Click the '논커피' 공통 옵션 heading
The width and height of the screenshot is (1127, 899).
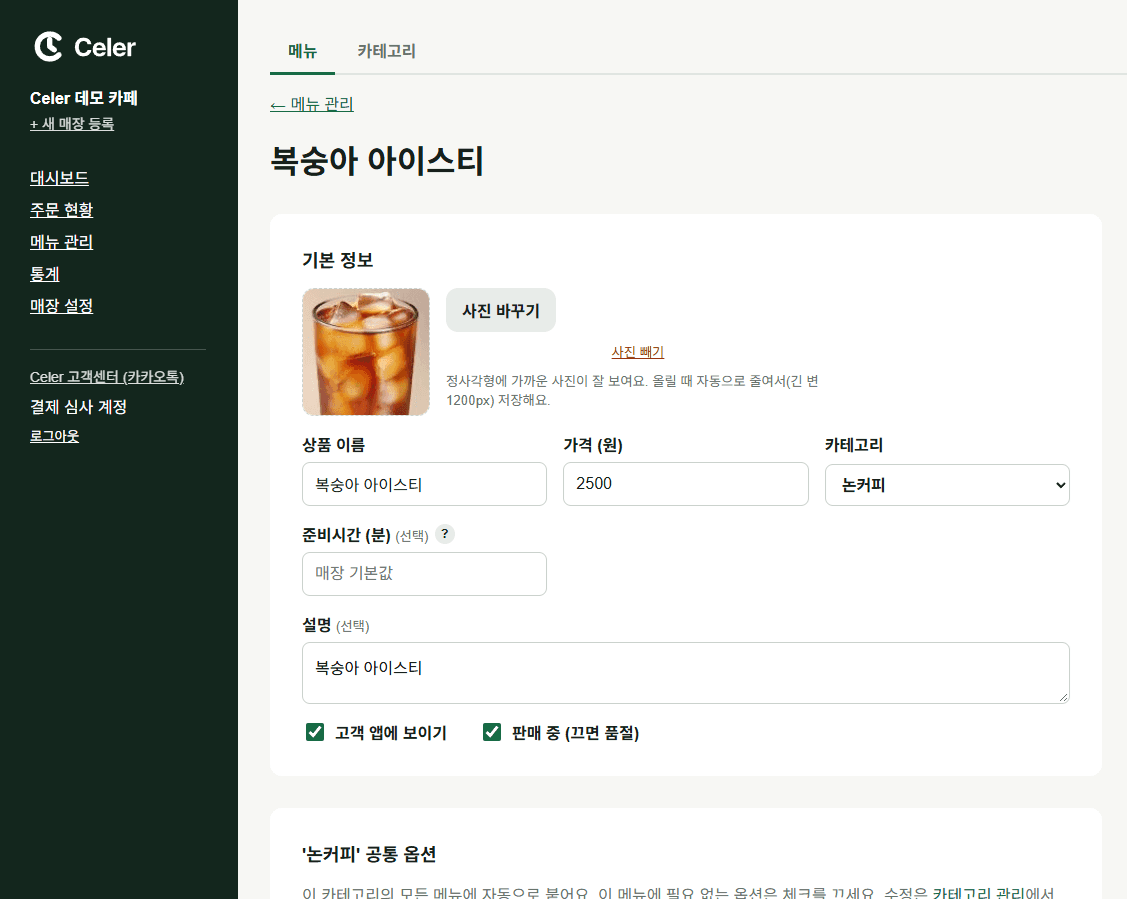[x=369, y=854]
